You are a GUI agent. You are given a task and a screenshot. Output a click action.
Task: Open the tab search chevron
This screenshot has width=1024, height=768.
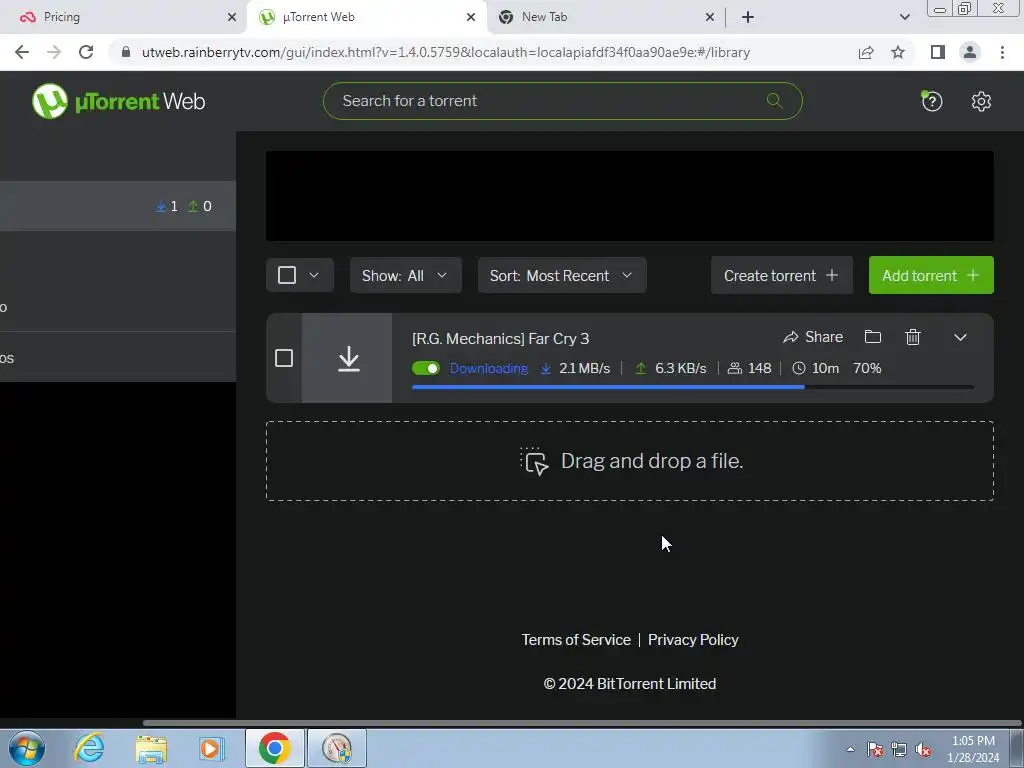[x=904, y=17]
